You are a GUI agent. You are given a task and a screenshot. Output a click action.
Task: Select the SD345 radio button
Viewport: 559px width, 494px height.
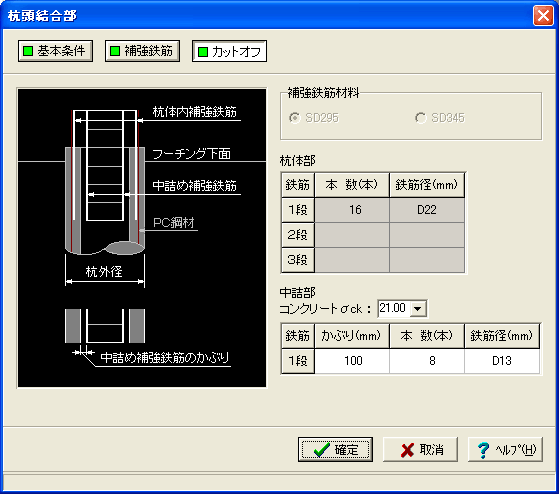[421, 118]
